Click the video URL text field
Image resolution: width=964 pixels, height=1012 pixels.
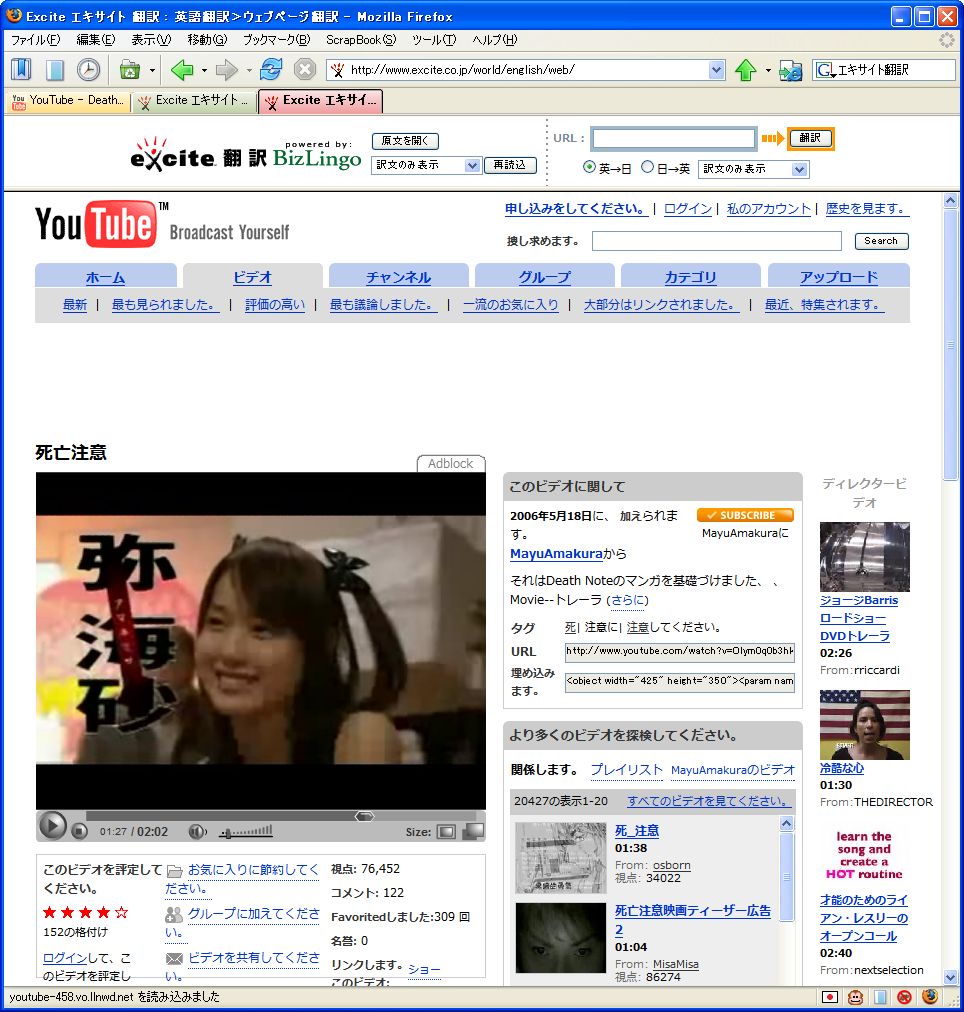pyautogui.click(x=679, y=651)
